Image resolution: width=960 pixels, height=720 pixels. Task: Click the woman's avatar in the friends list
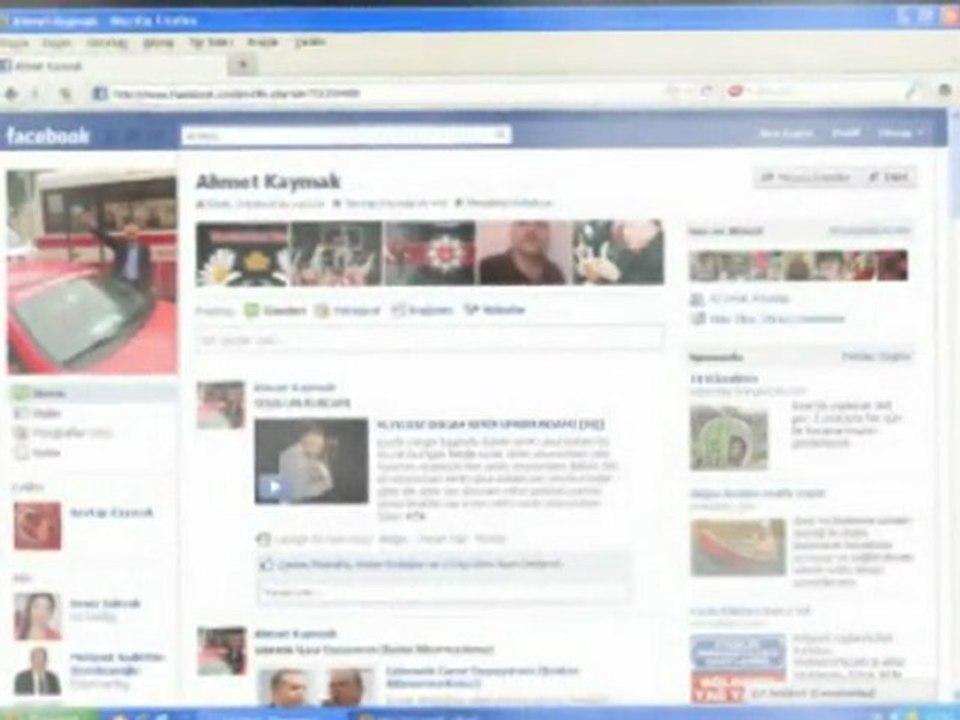37,616
